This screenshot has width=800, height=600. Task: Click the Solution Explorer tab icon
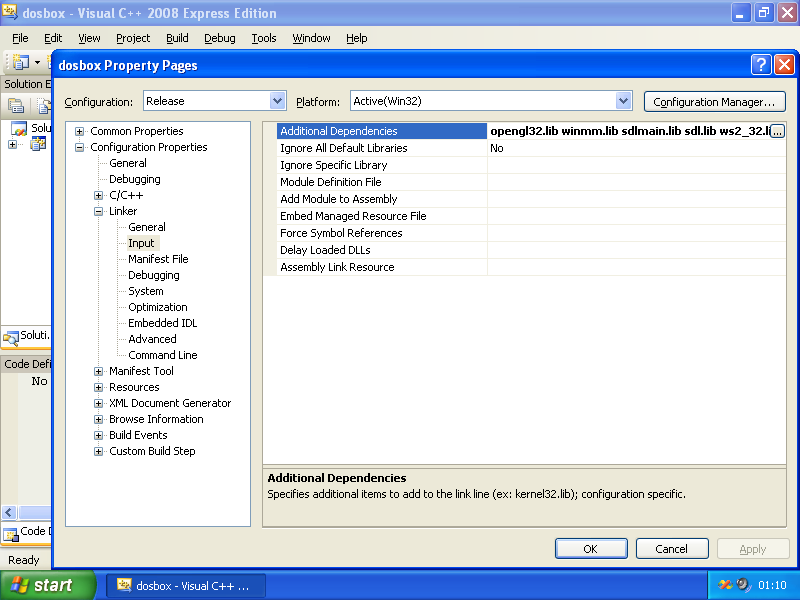coord(11,335)
